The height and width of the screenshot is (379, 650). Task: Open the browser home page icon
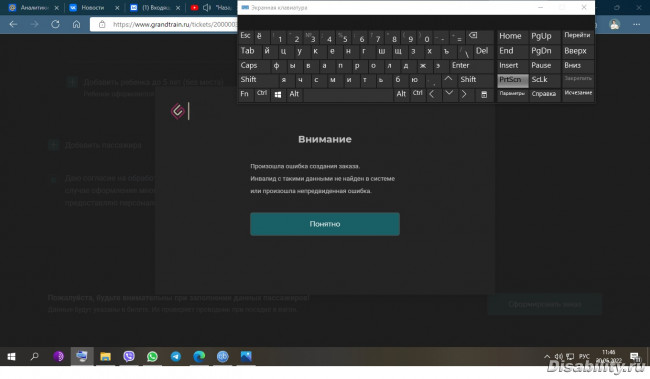pos(76,24)
